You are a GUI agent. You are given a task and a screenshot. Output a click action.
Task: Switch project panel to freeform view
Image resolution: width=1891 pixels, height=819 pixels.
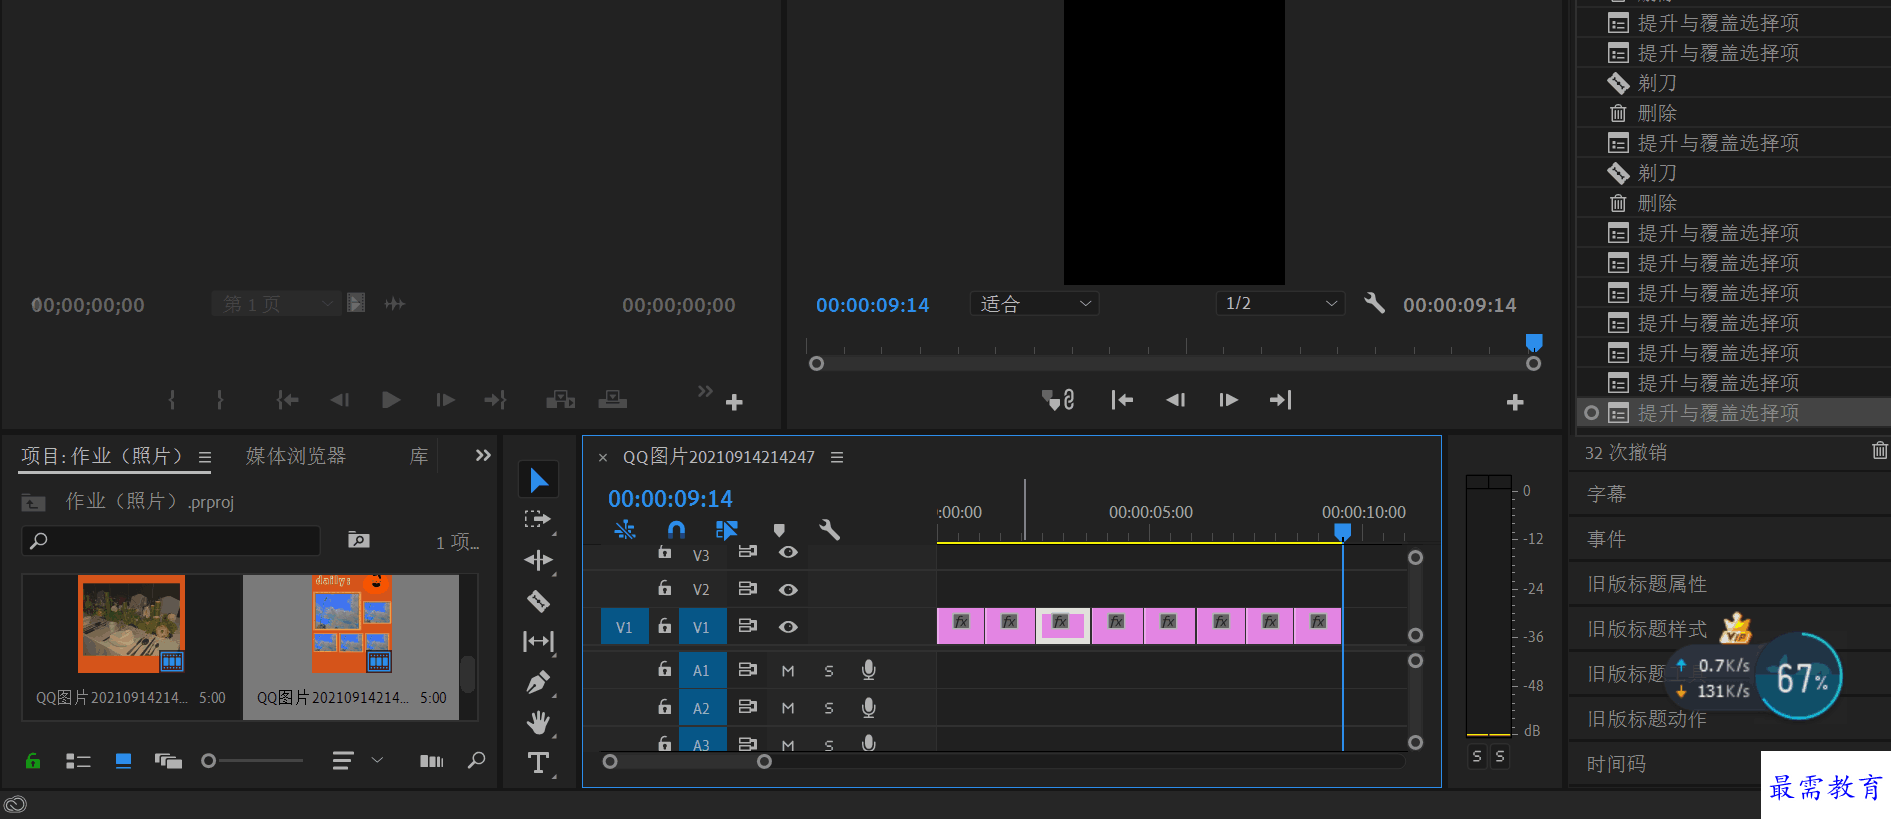(168, 761)
